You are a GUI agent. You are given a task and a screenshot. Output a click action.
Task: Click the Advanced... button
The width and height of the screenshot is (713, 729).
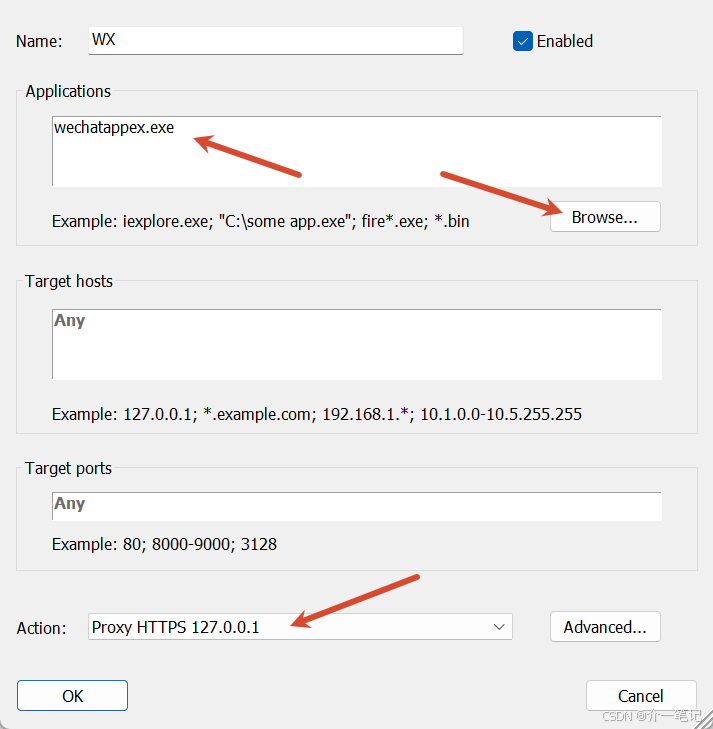click(x=605, y=627)
